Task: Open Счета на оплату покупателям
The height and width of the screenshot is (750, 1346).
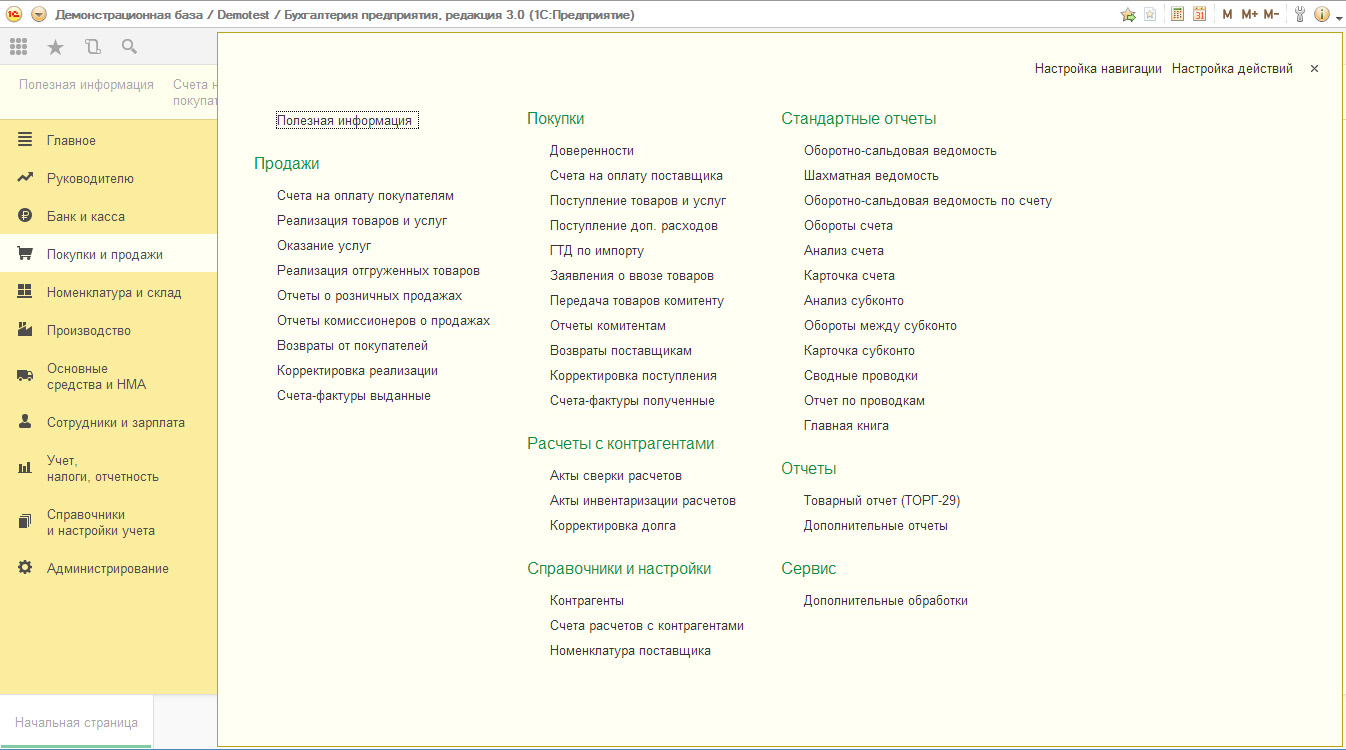Action: pyautogui.click(x=365, y=196)
